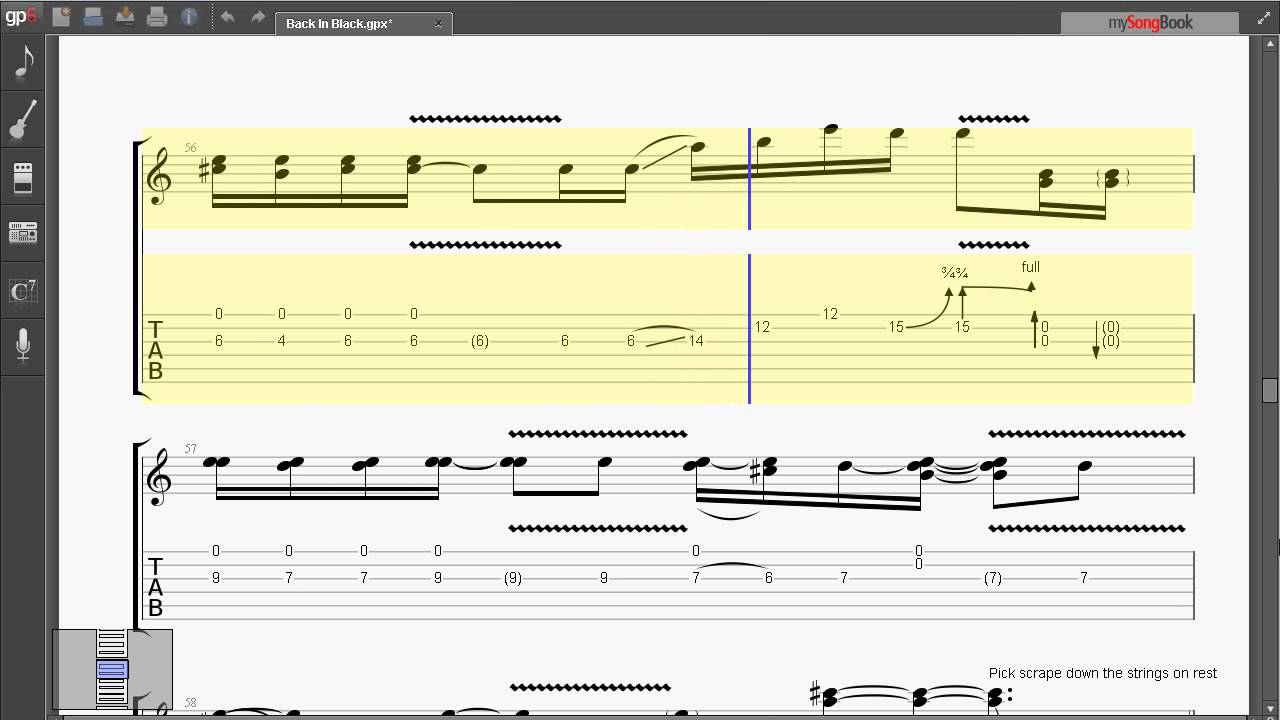Image resolution: width=1280 pixels, height=720 pixels.
Task: Select the fret 14 note in bar 56
Action: pyautogui.click(x=696, y=341)
